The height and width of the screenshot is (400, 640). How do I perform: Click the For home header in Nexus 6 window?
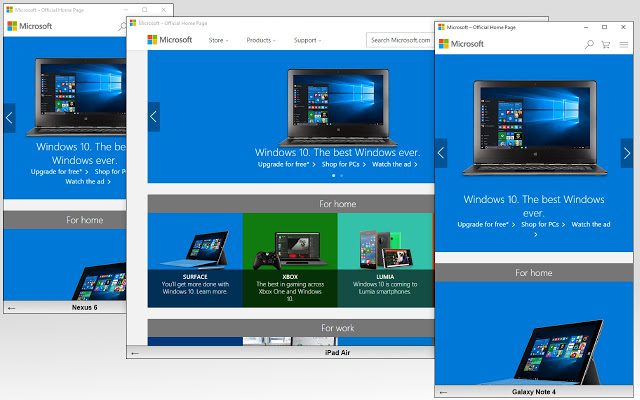(x=65, y=220)
